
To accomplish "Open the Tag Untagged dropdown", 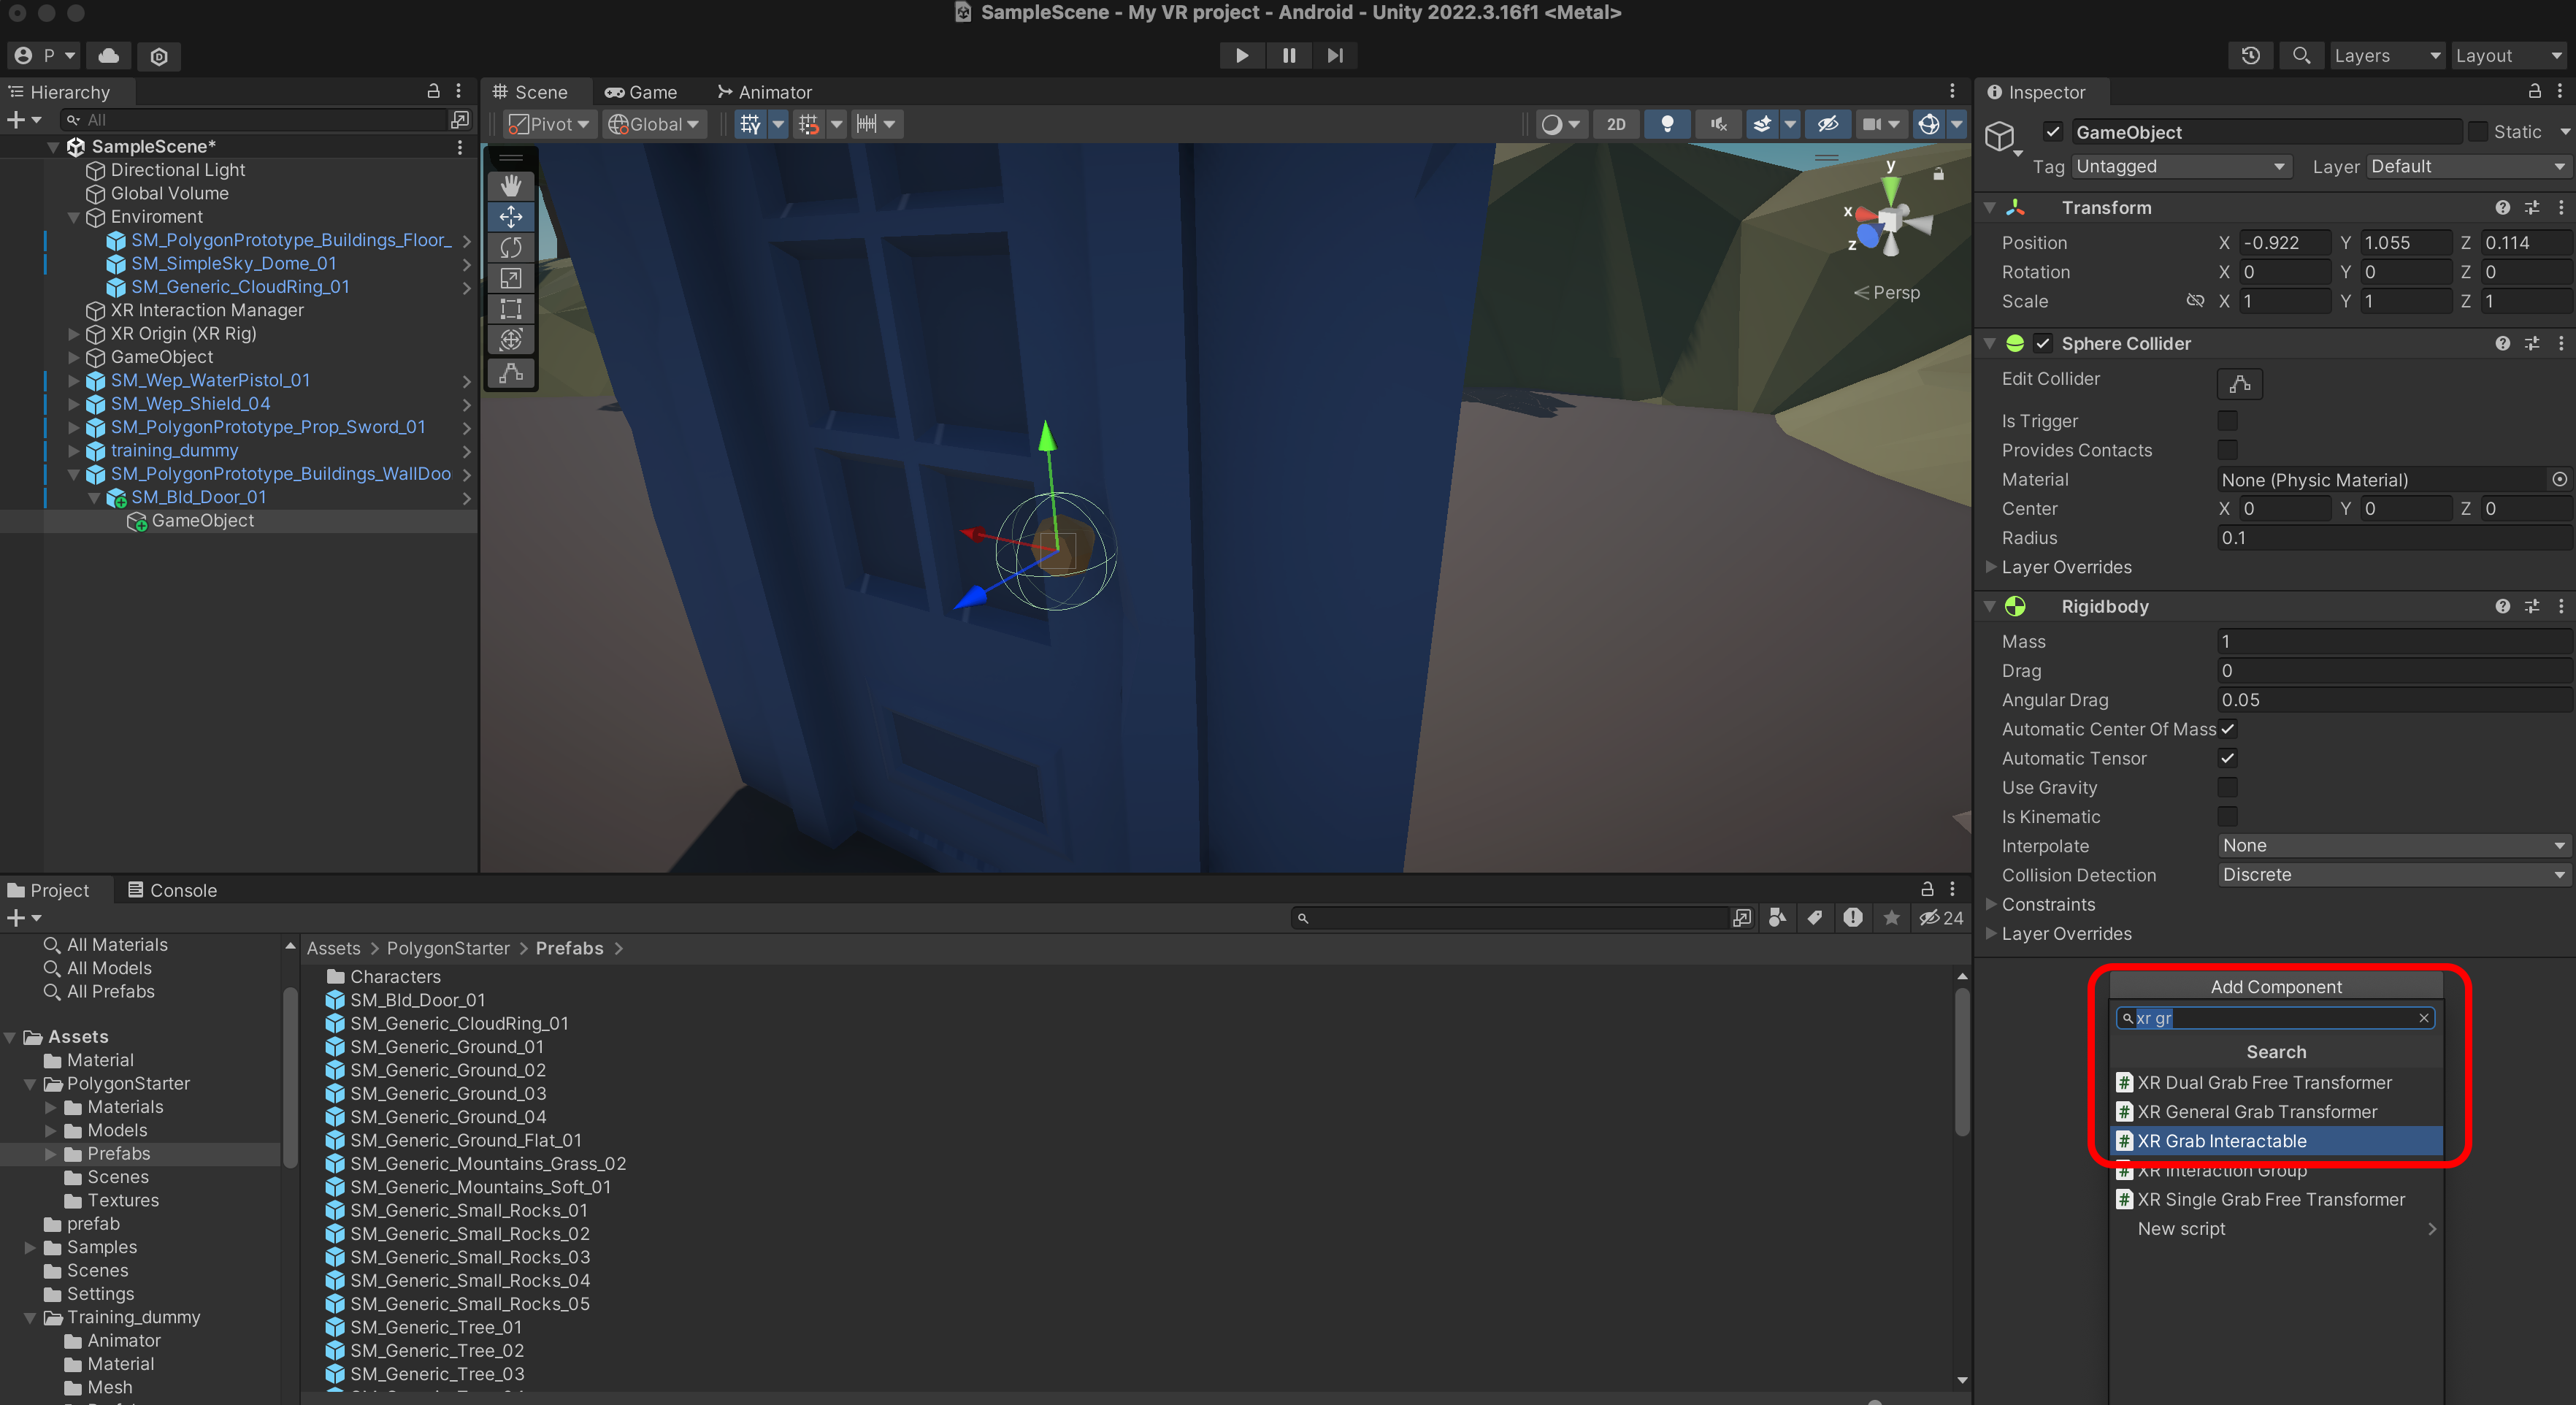I will click(2180, 167).
